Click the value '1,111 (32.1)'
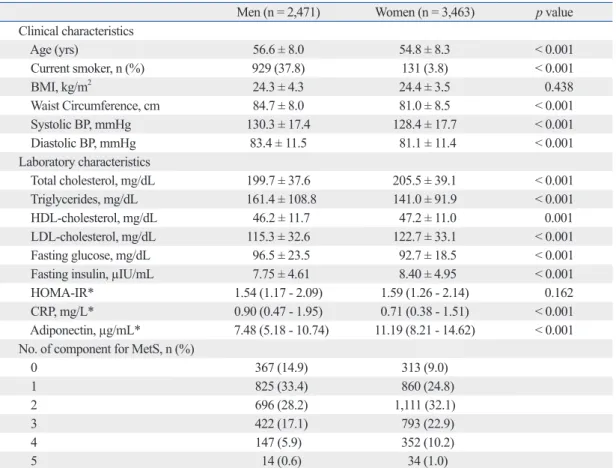The width and height of the screenshot is (616, 468). (425, 405)
